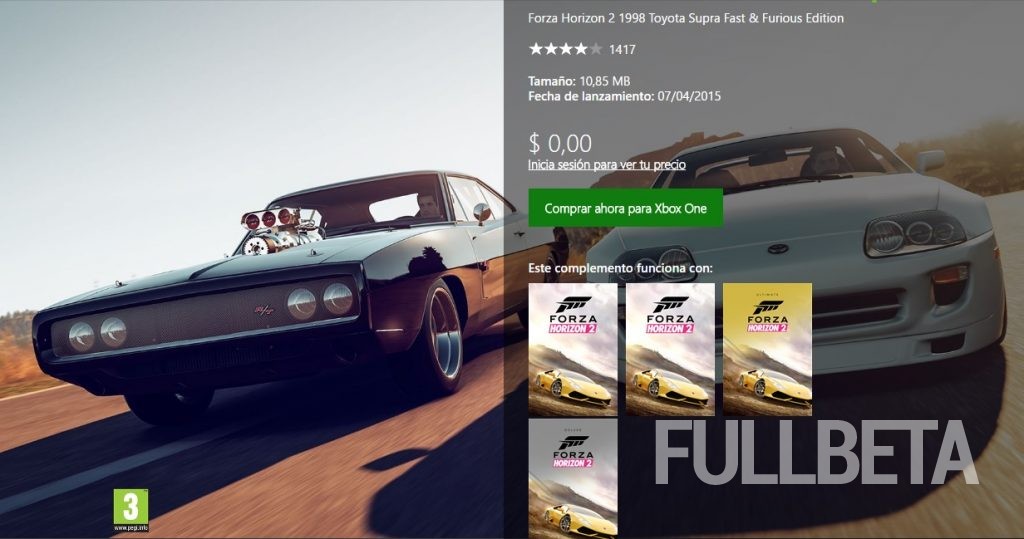
Task: Click the middle third star in rating
Action: click(x=566, y=48)
